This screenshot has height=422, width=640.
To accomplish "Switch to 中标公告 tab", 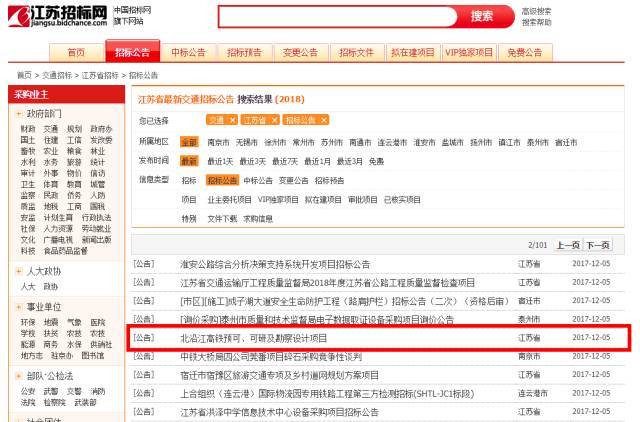I will (188, 53).
